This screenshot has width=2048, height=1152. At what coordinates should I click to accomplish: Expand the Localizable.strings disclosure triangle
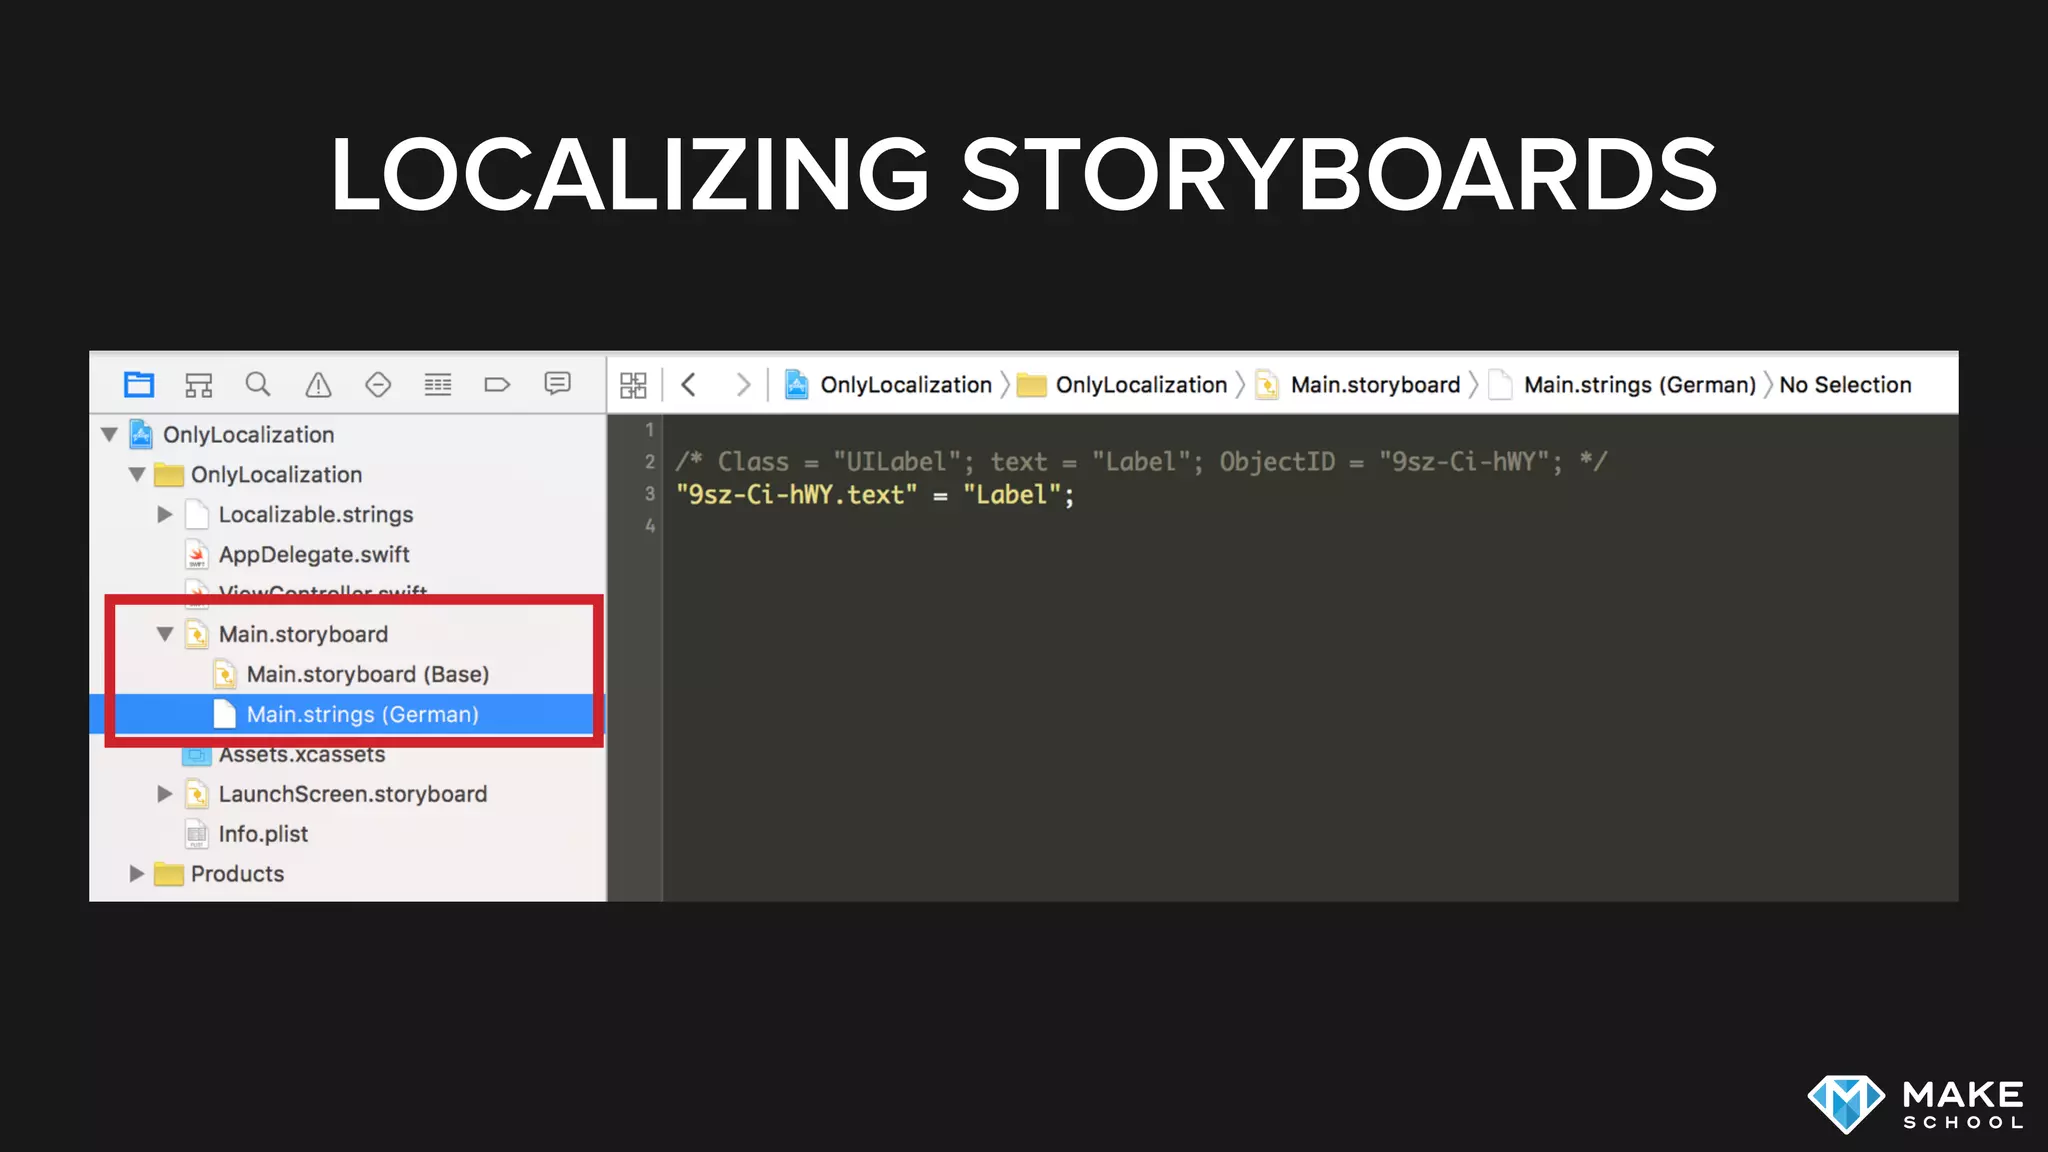click(x=165, y=514)
